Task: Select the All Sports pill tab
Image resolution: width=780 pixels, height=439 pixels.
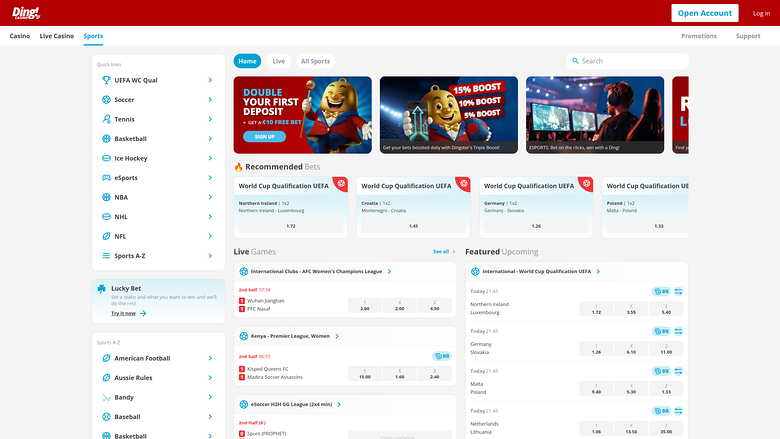Action: 315,61
